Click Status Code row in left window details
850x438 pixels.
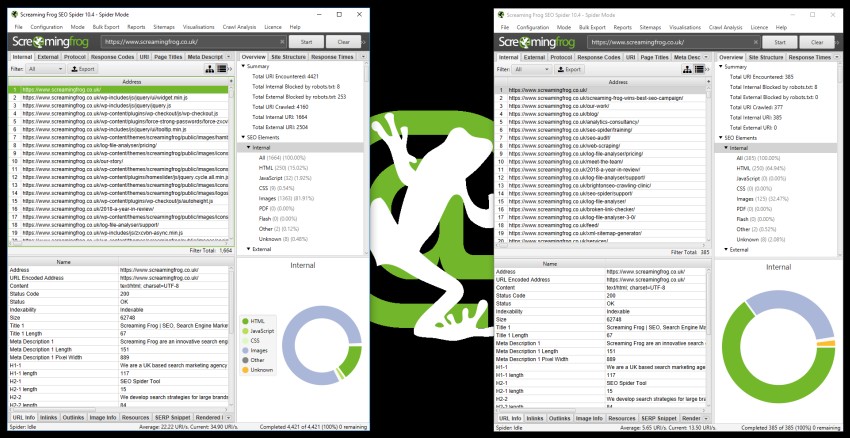[118, 293]
